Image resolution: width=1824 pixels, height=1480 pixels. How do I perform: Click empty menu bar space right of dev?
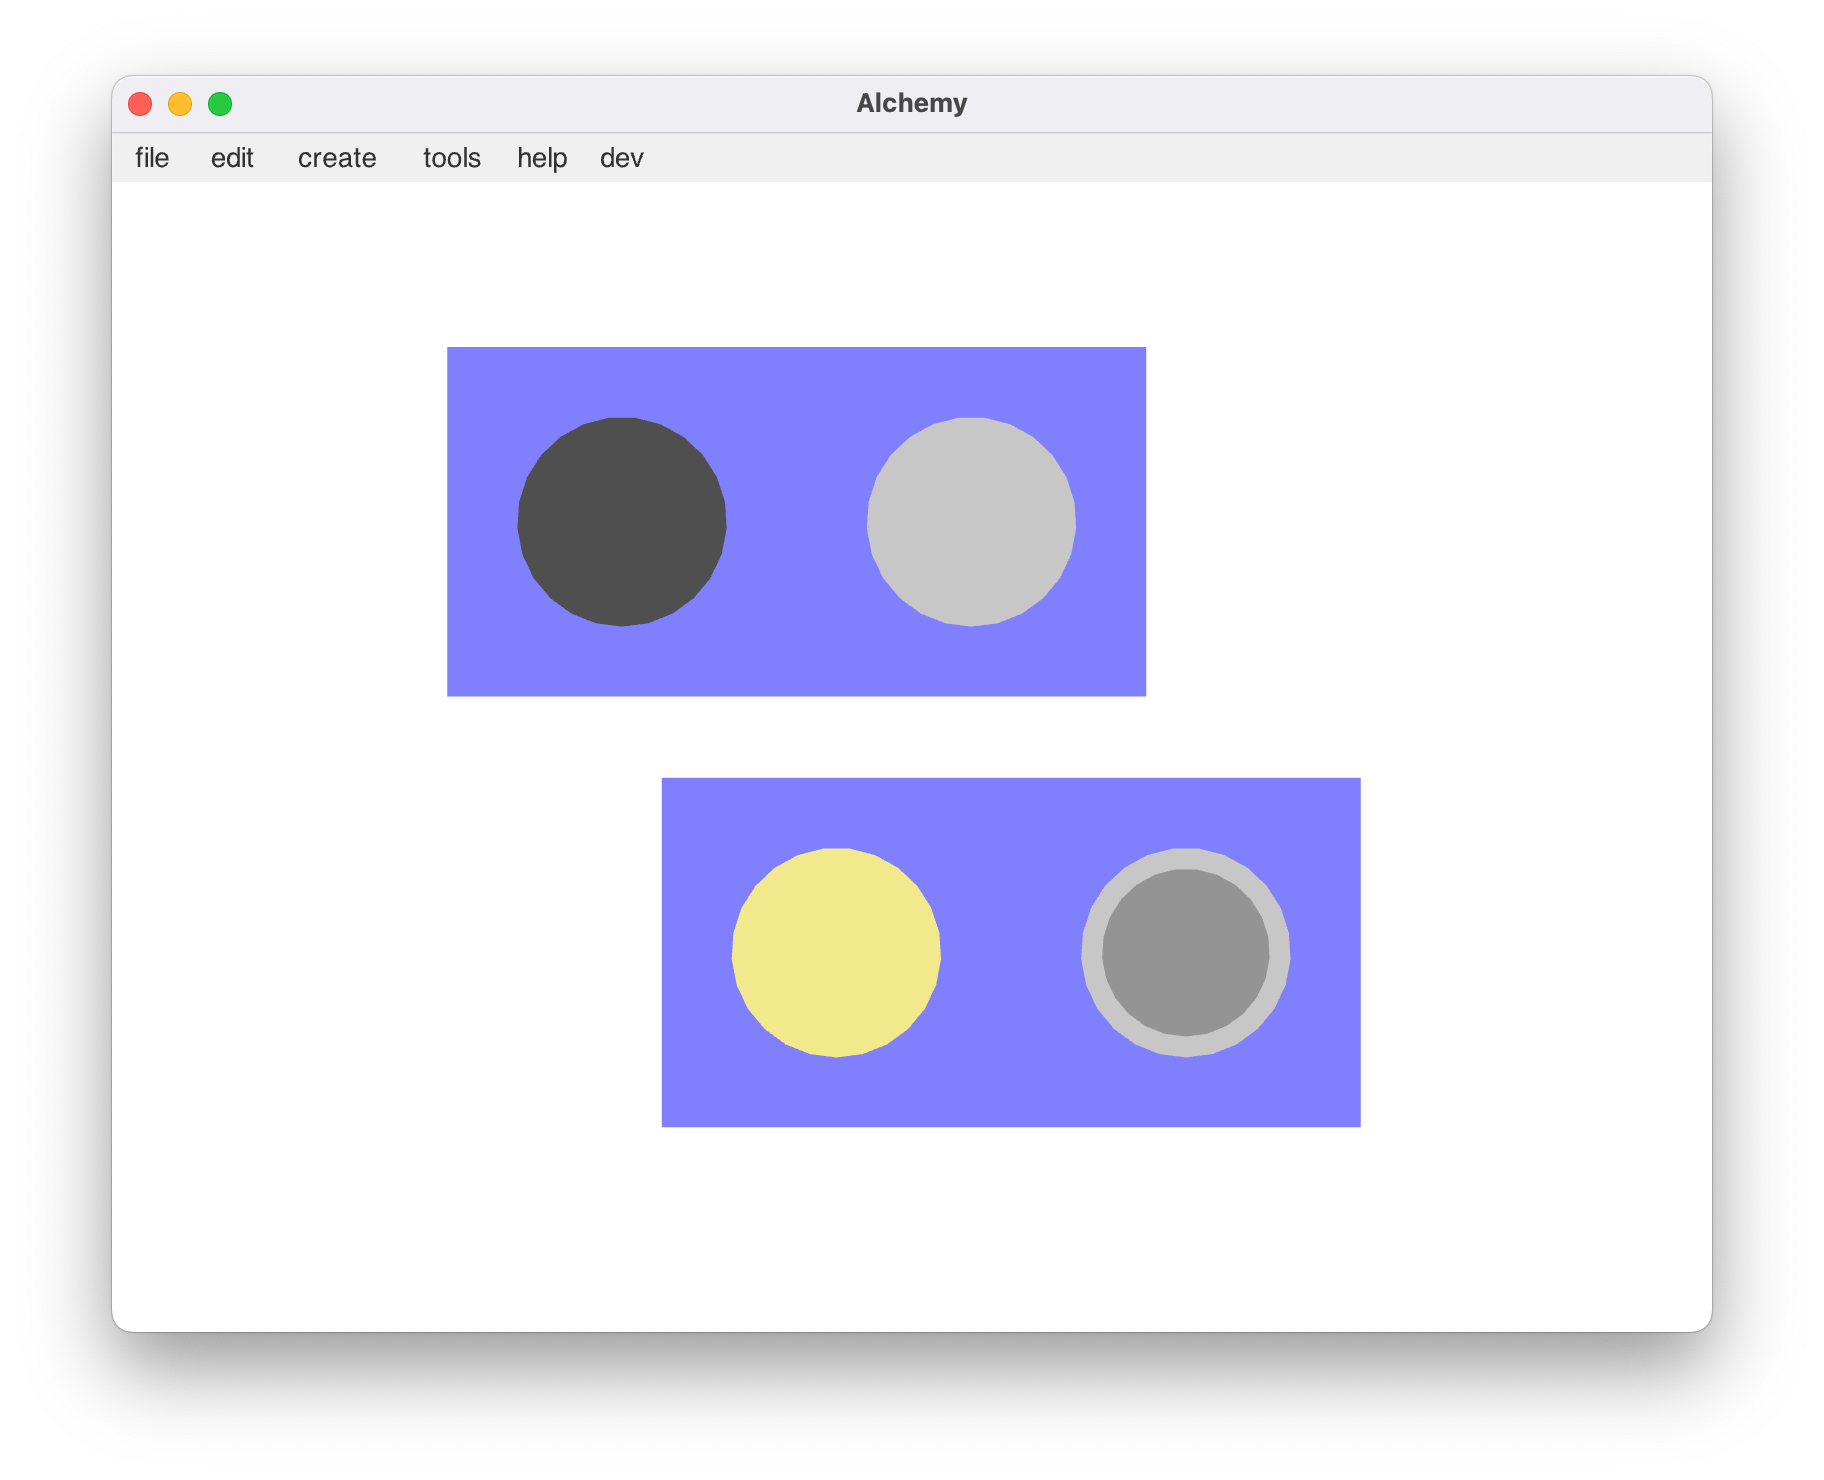pyautogui.click(x=1100, y=158)
